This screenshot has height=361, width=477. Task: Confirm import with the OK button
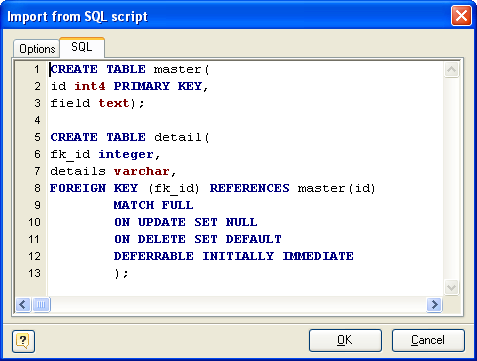[x=345, y=340]
